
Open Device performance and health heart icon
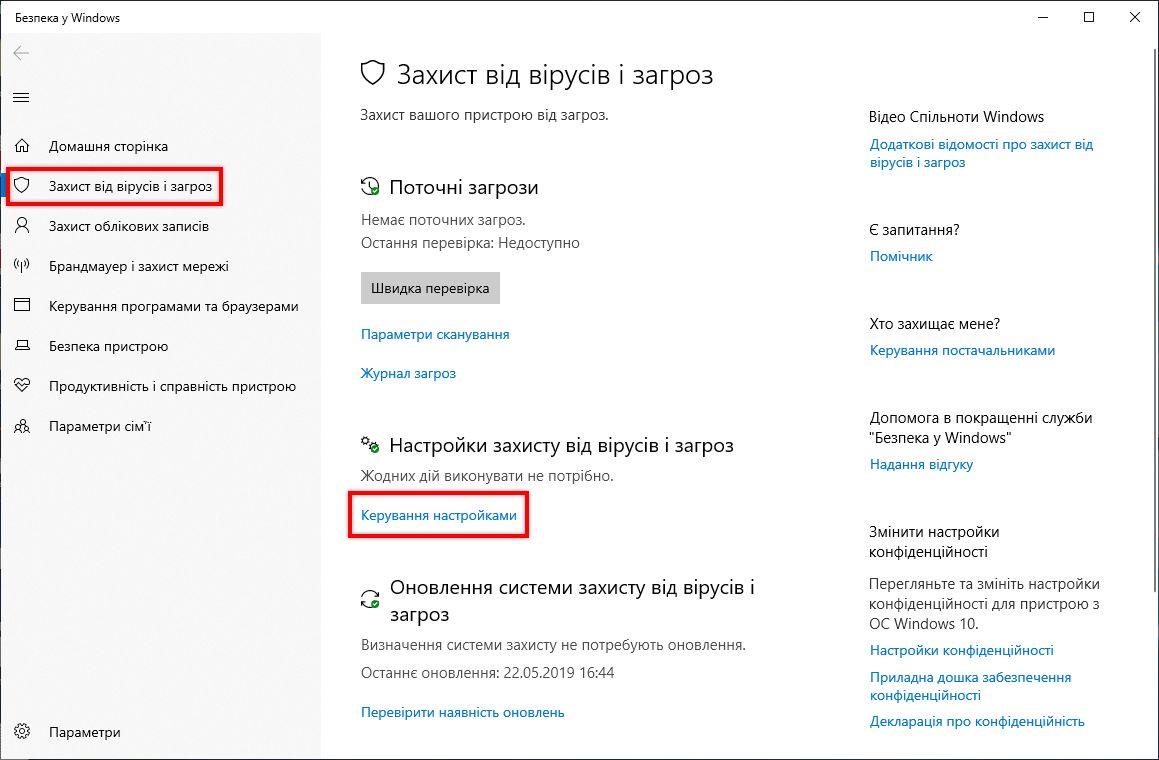pos(24,386)
